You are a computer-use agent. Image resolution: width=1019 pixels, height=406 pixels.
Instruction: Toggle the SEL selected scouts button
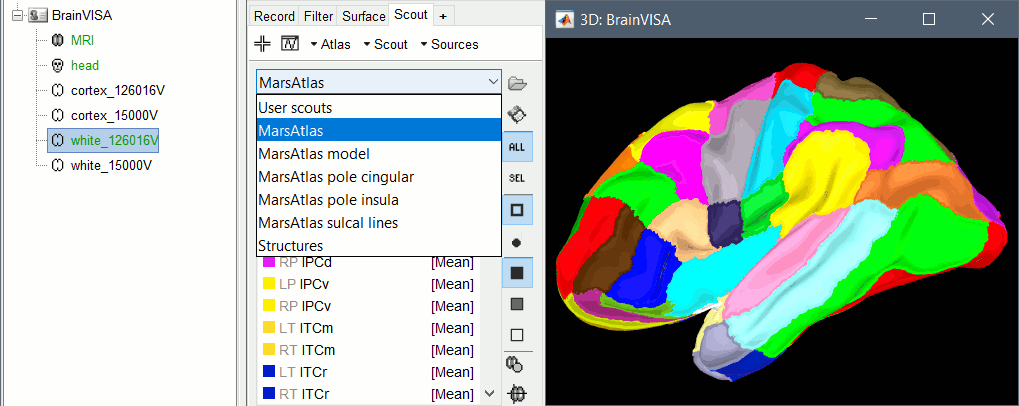click(517, 177)
